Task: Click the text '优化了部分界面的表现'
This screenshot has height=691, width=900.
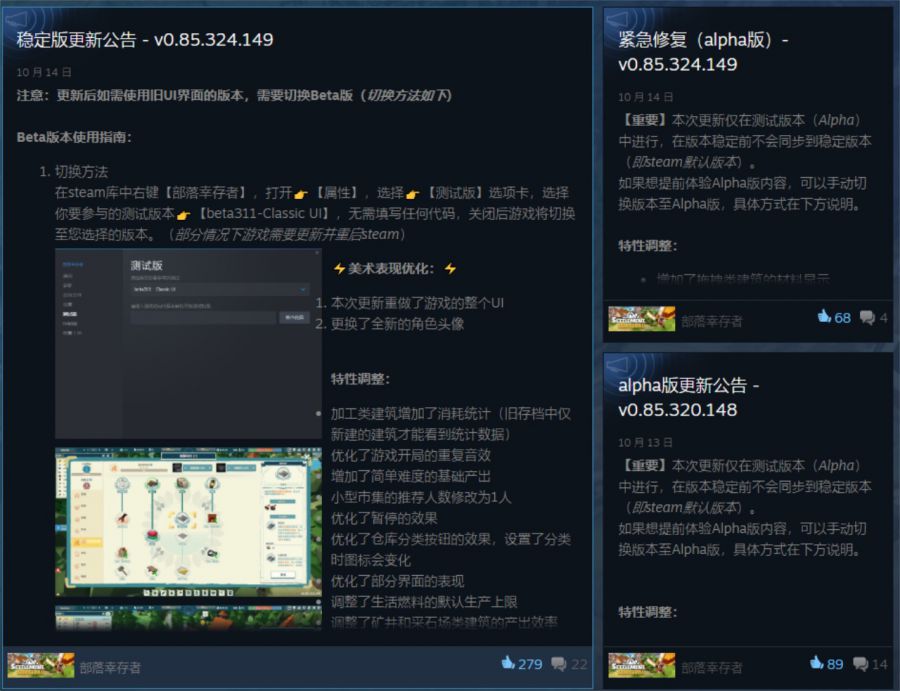Action: click(x=397, y=581)
